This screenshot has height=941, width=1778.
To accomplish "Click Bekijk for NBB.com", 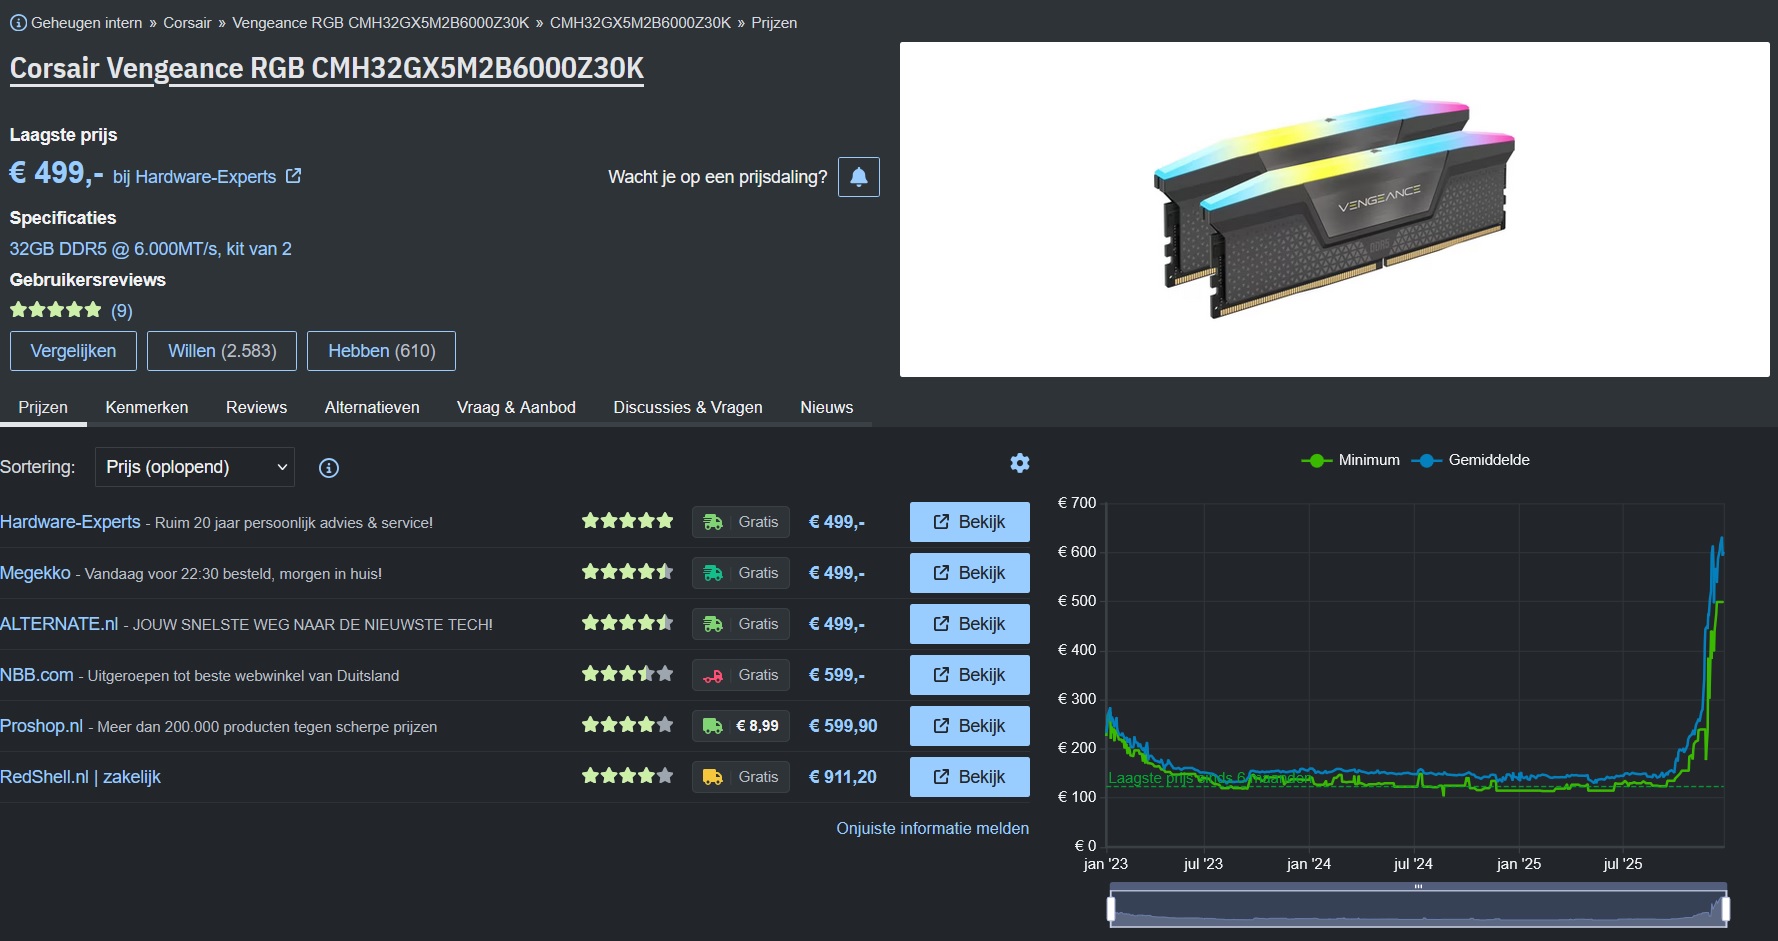I will pos(970,675).
